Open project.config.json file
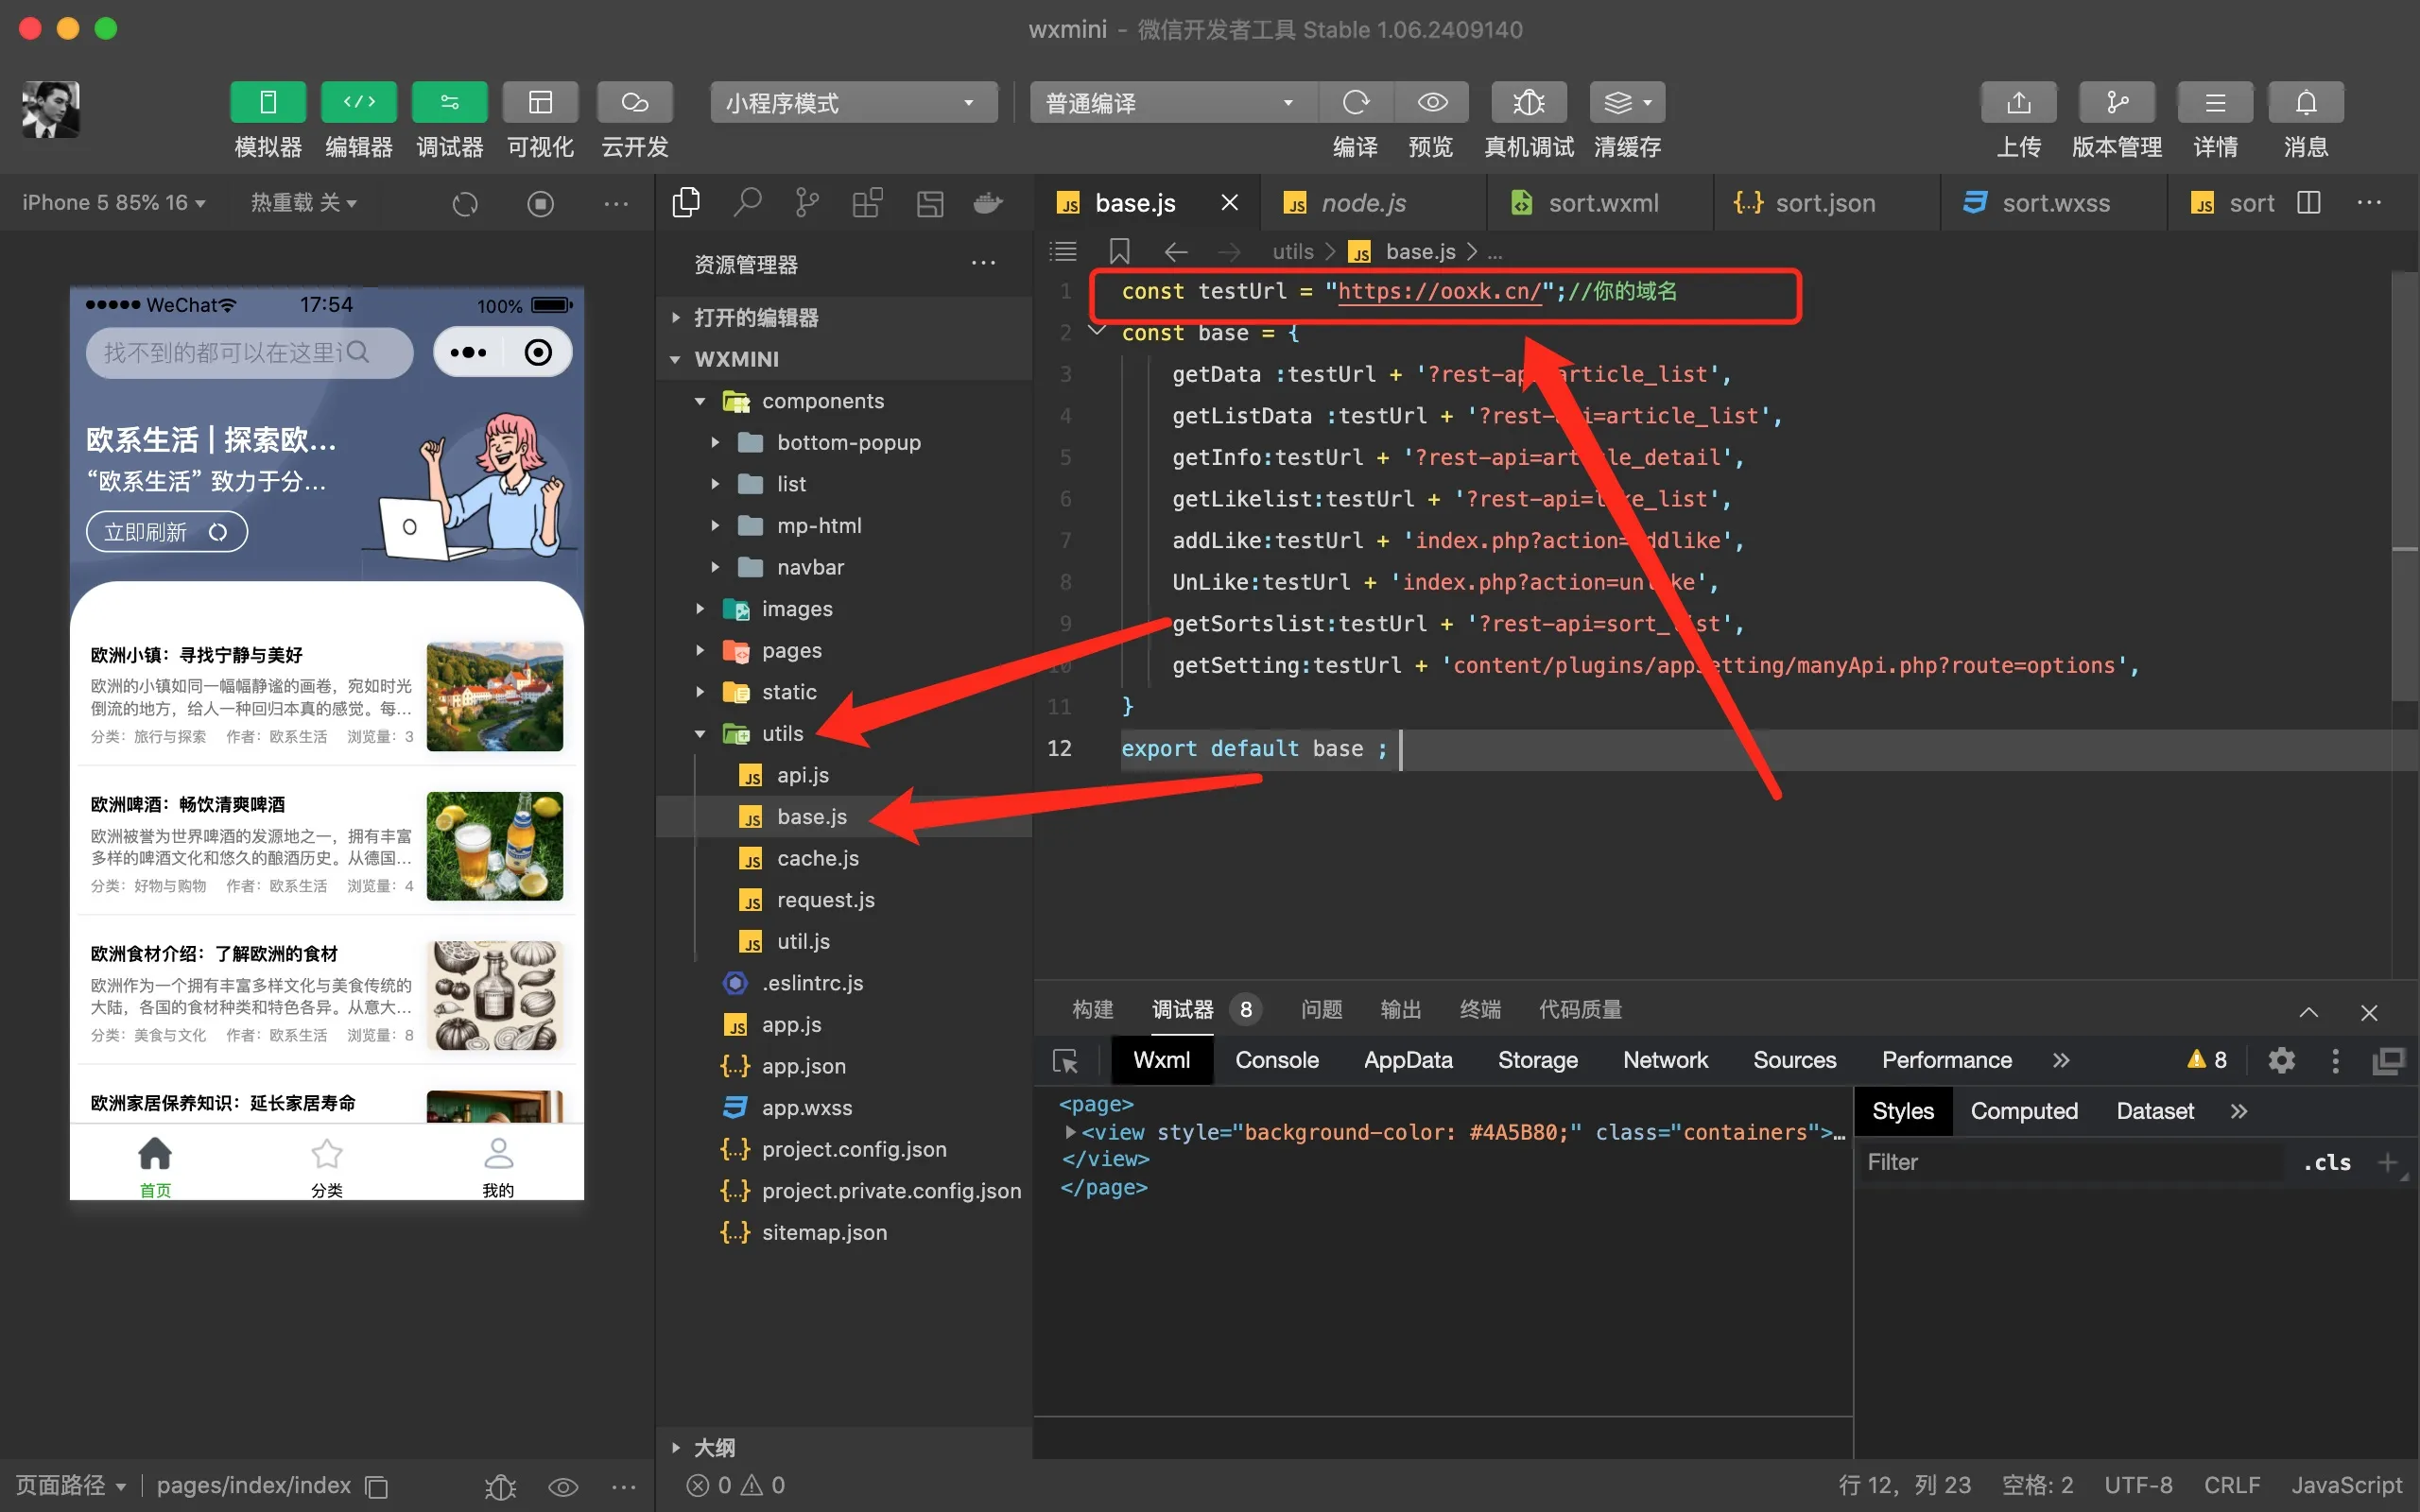2420x1512 pixels. click(845, 1149)
